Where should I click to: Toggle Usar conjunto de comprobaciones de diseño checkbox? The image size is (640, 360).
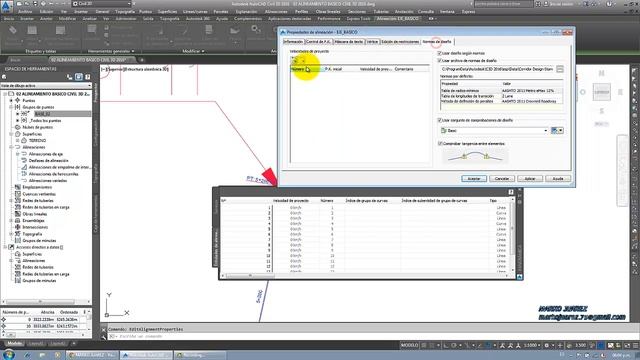pos(440,120)
